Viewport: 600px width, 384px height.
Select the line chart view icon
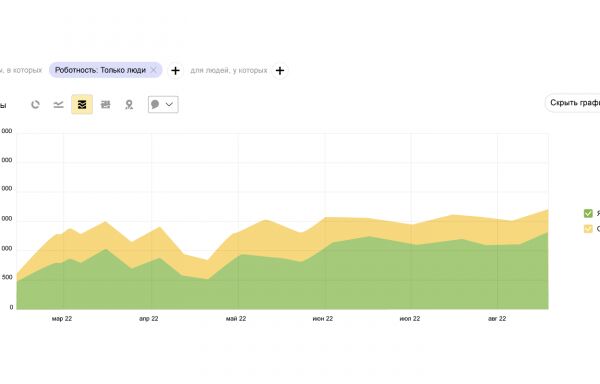[x=59, y=104]
